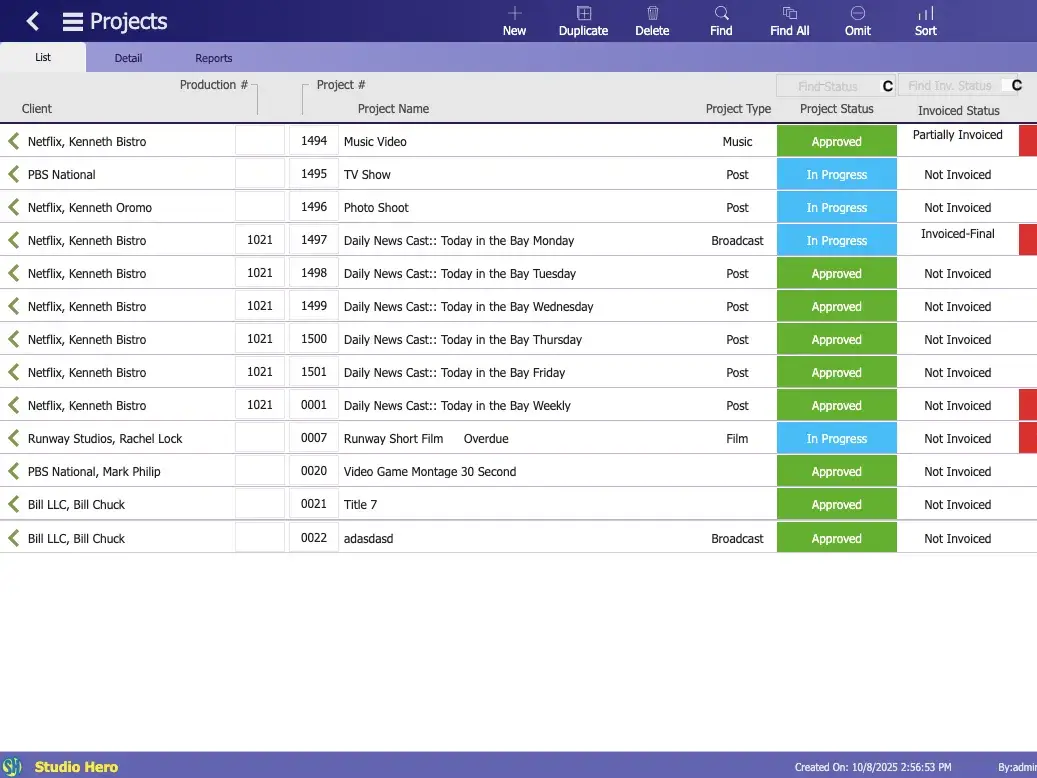Click the Client column header
1037x778 pixels.
[36, 108]
